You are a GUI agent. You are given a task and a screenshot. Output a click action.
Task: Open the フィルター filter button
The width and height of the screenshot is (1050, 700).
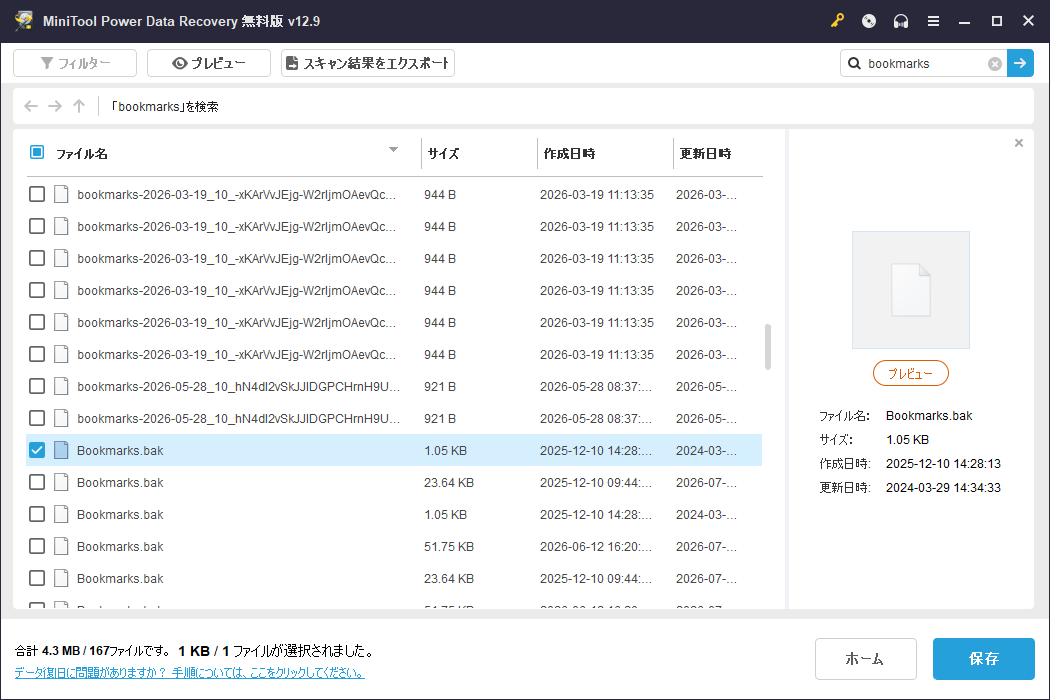click(x=75, y=63)
